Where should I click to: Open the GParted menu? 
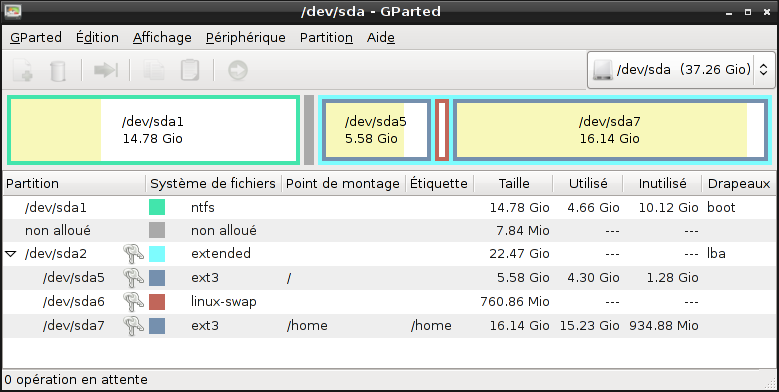(36, 38)
